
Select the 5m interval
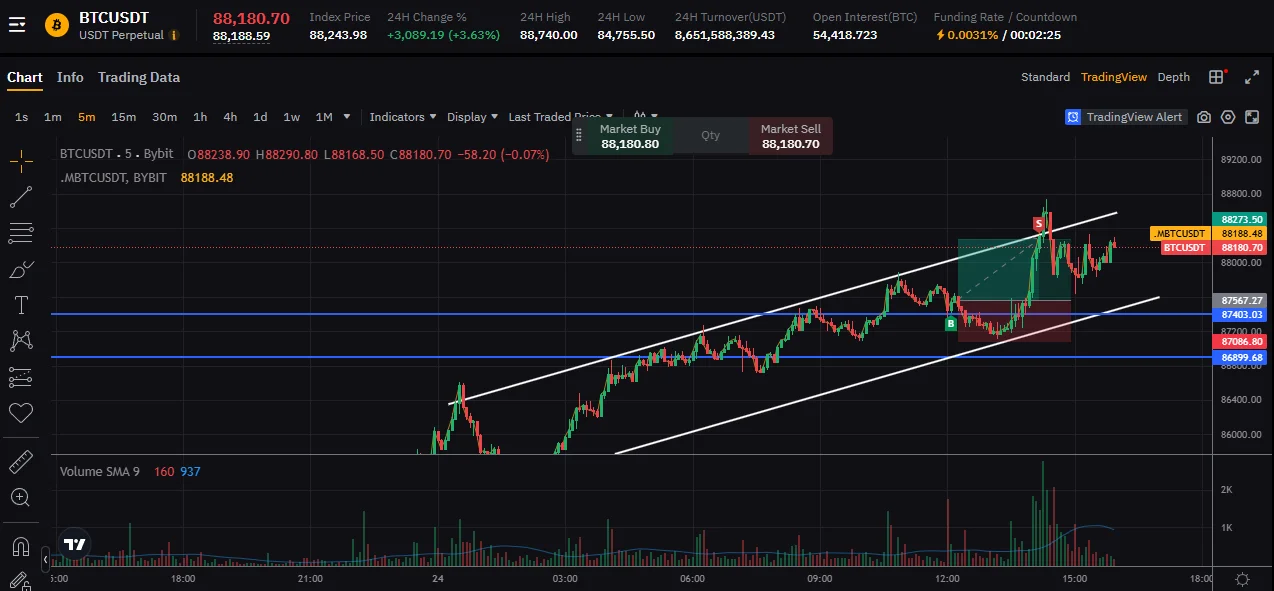click(x=87, y=117)
